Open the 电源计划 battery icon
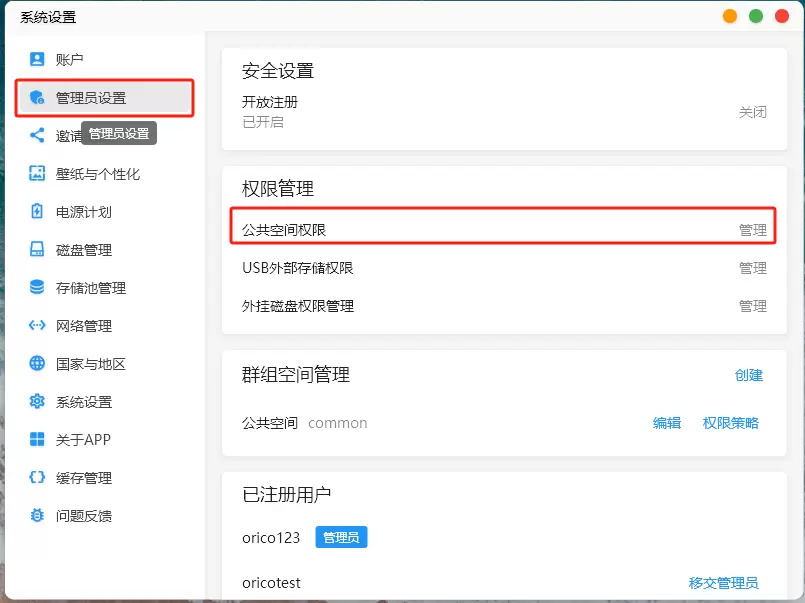The width and height of the screenshot is (805, 603). (x=37, y=211)
